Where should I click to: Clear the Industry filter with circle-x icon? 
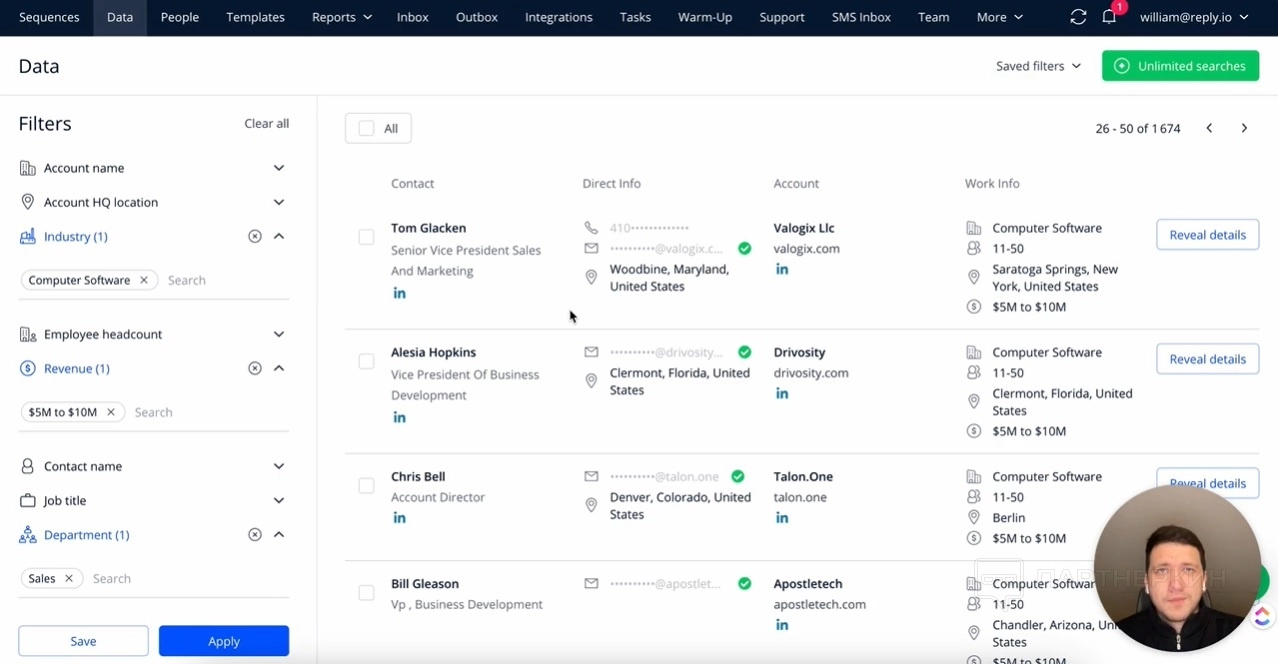255,236
